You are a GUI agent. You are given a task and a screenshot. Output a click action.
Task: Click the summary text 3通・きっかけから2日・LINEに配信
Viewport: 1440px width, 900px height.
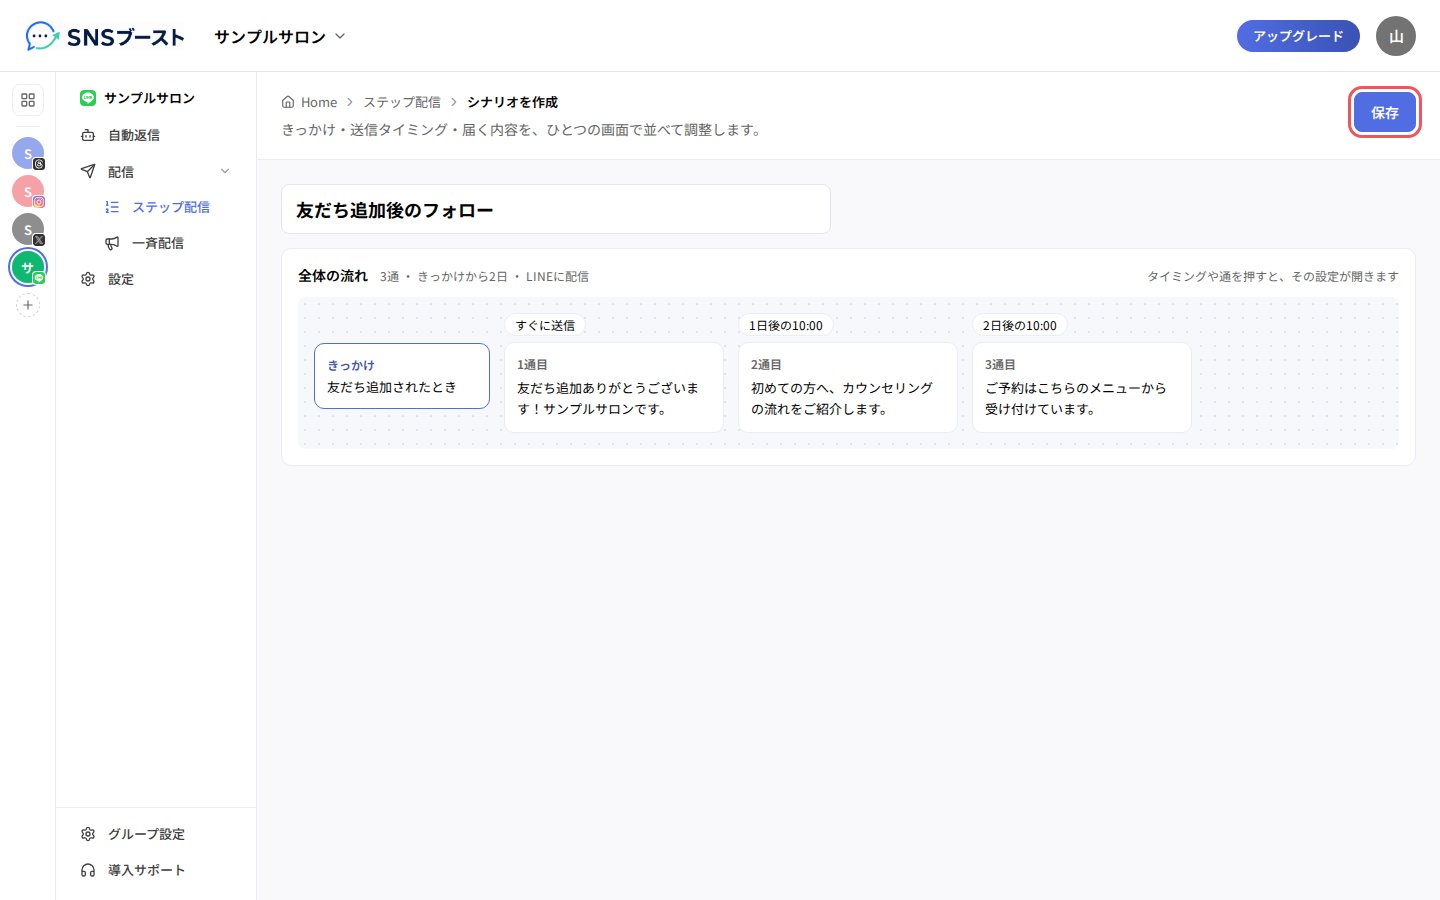484,277
